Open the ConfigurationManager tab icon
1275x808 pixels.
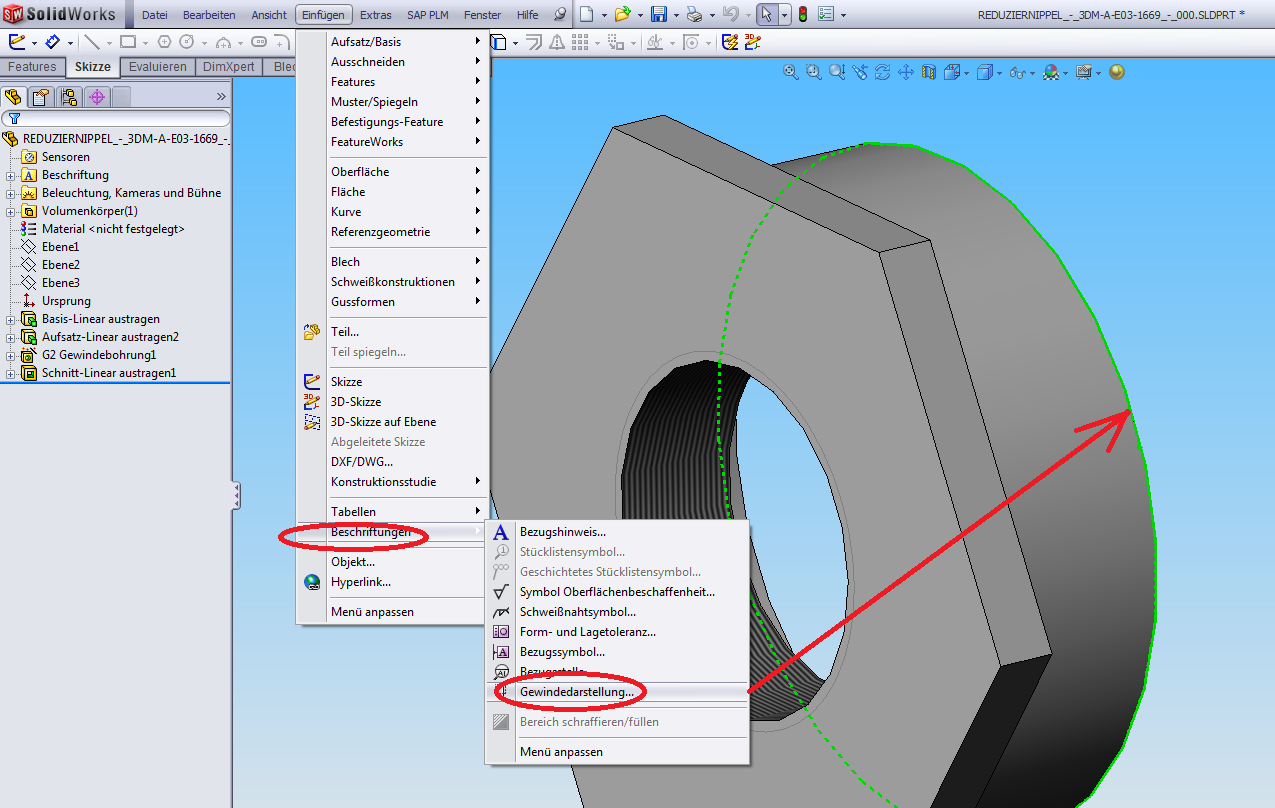(x=68, y=97)
